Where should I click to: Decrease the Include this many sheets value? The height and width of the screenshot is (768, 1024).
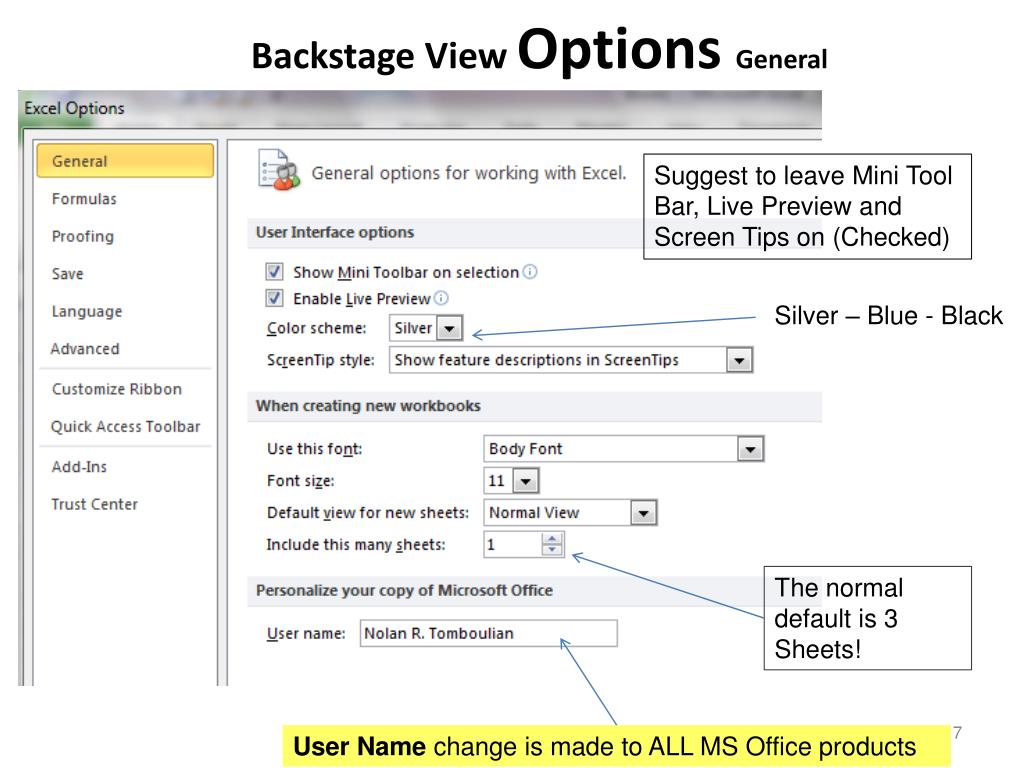(552, 550)
